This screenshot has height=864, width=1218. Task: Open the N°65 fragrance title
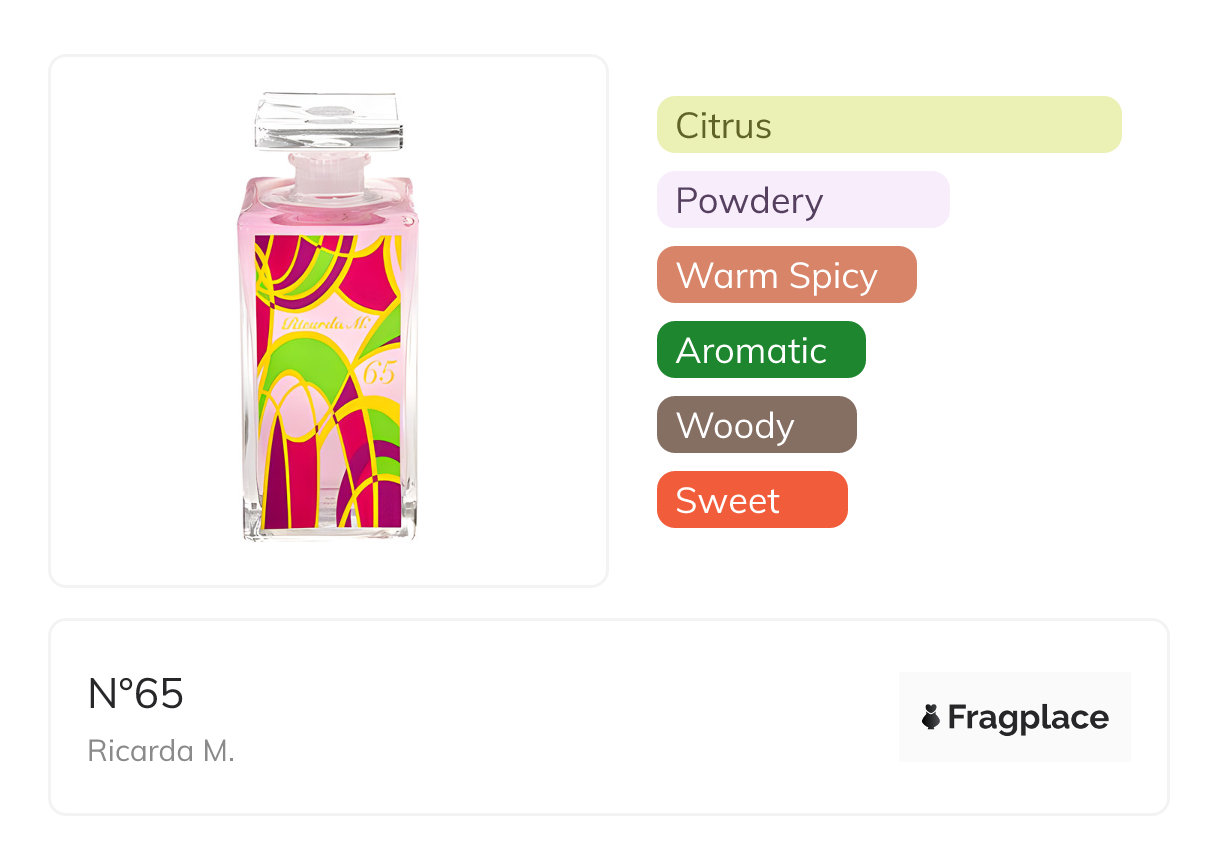tap(136, 694)
